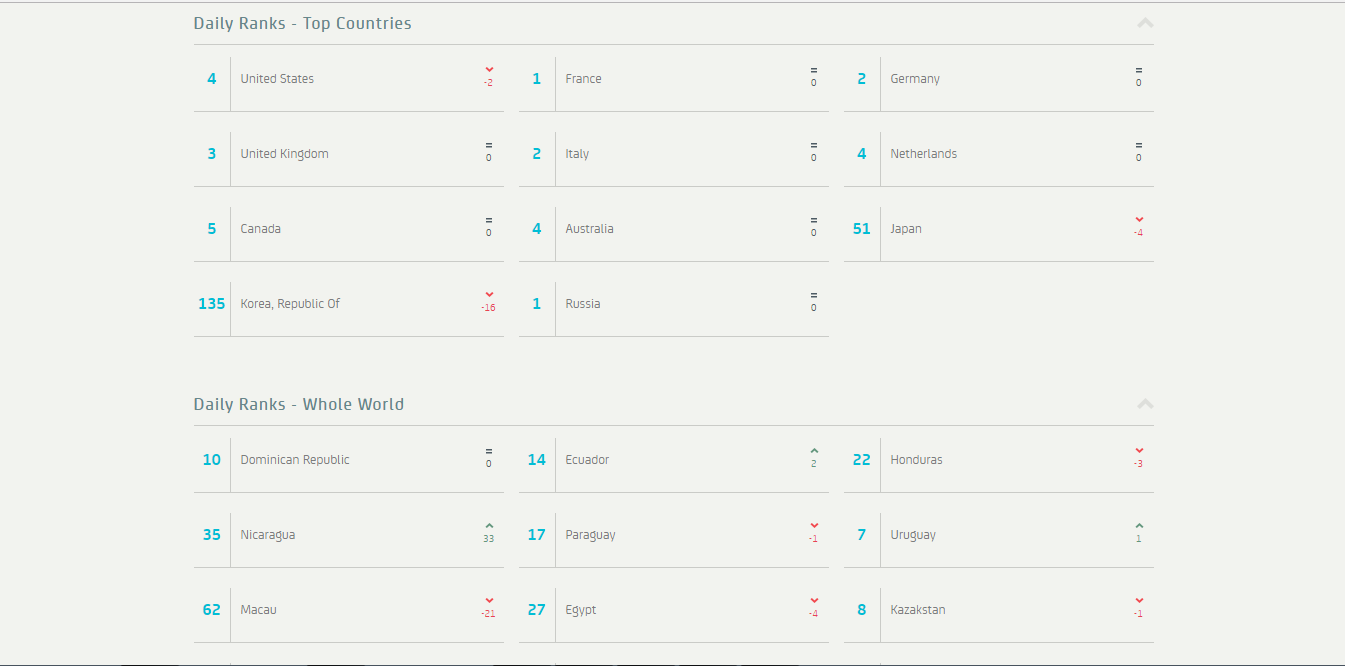Click the red down arrow for United States
This screenshot has width=1345, height=666.
click(489, 70)
